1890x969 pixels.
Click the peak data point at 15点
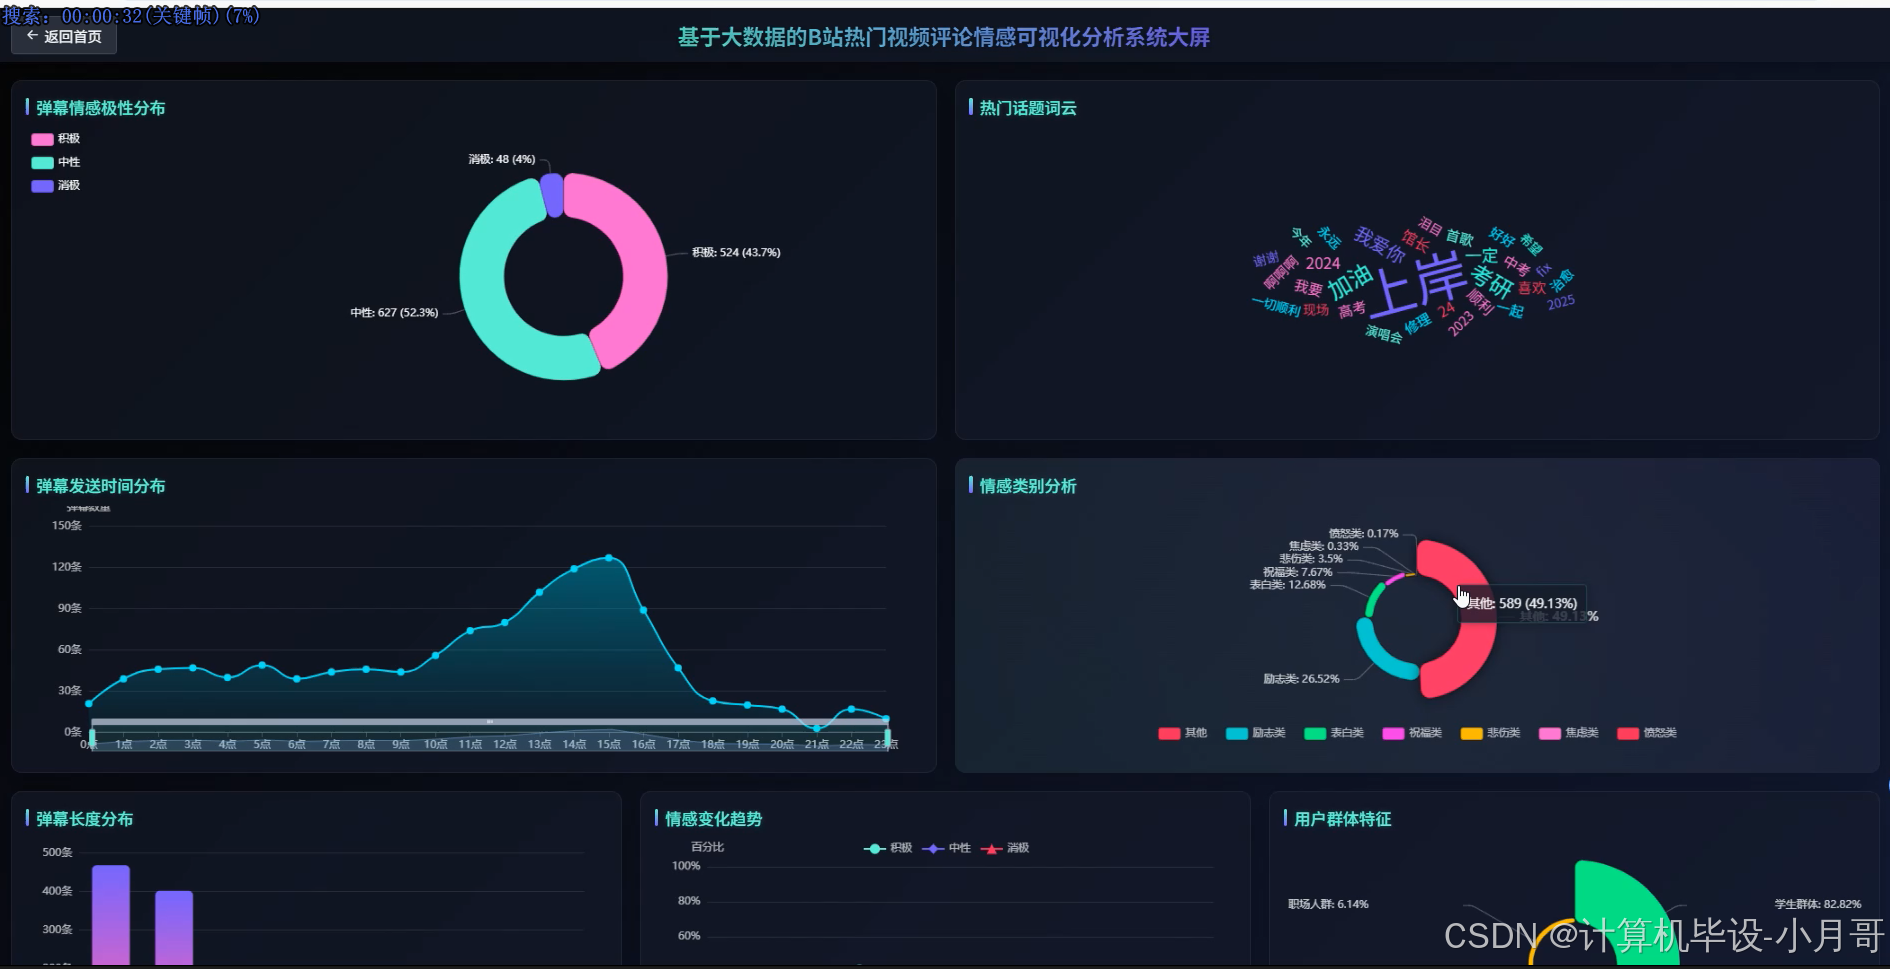pyautogui.click(x=609, y=558)
